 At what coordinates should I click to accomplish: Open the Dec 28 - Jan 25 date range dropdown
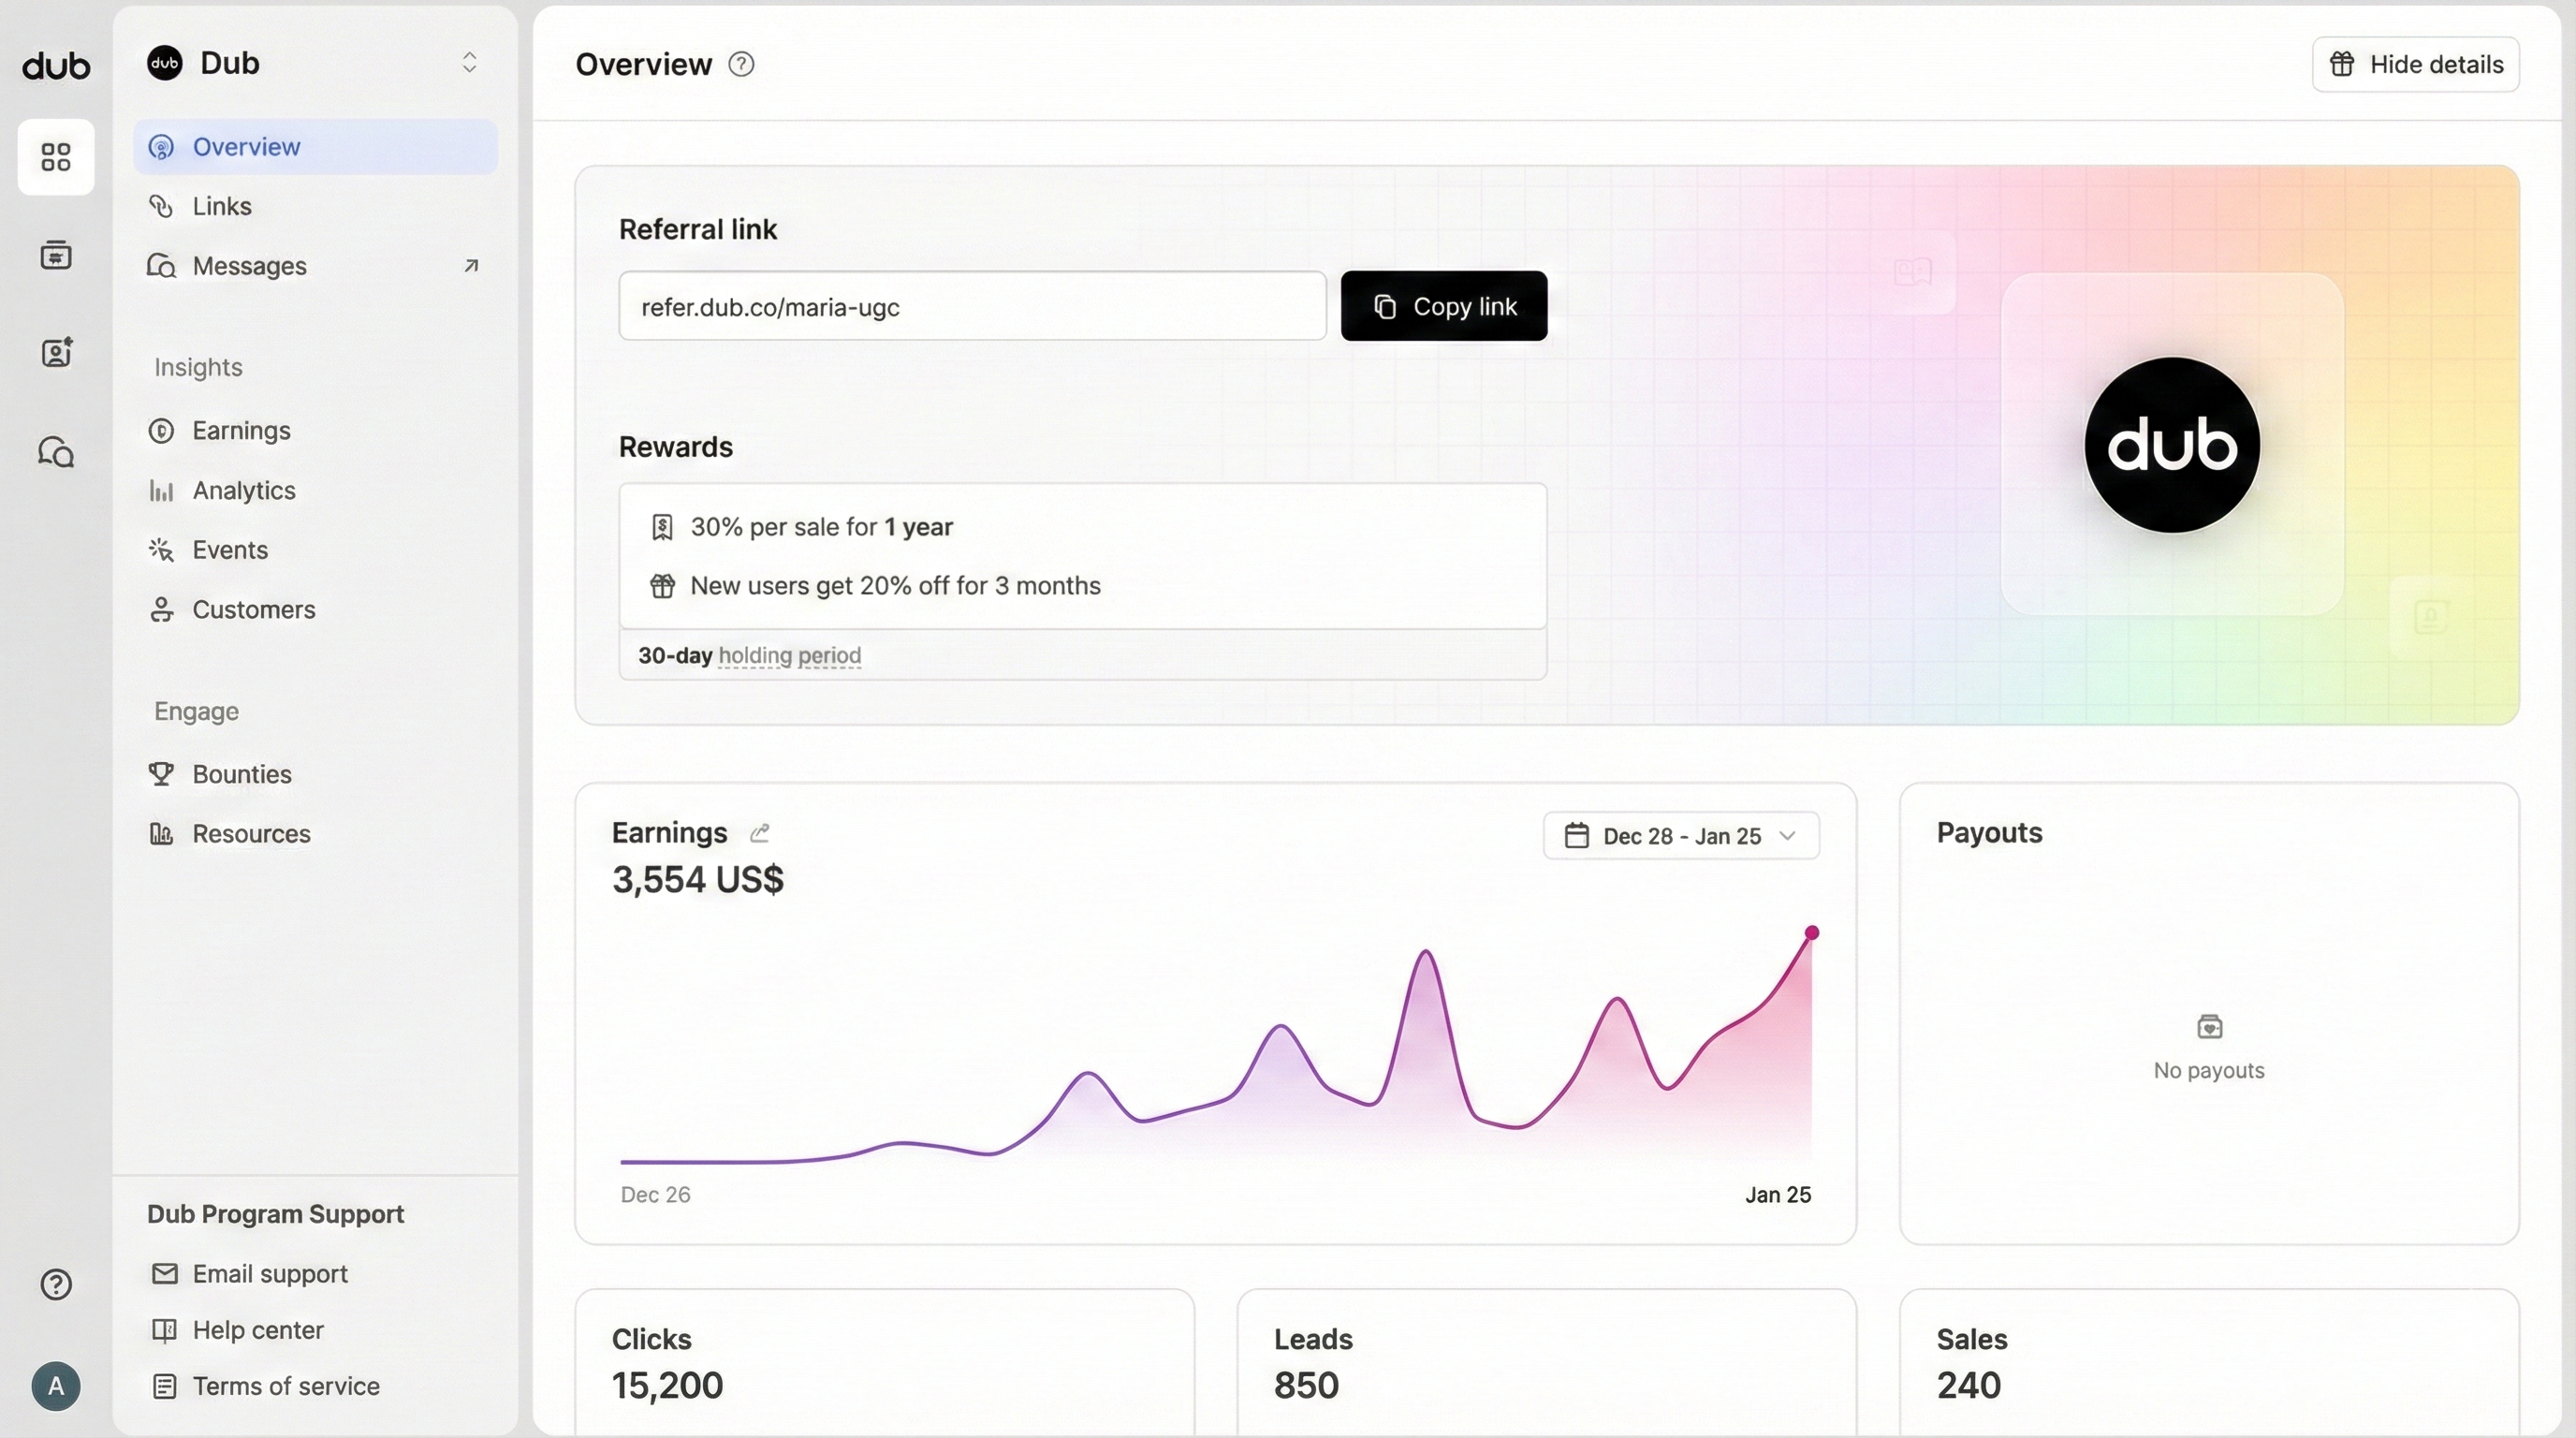click(x=1681, y=835)
